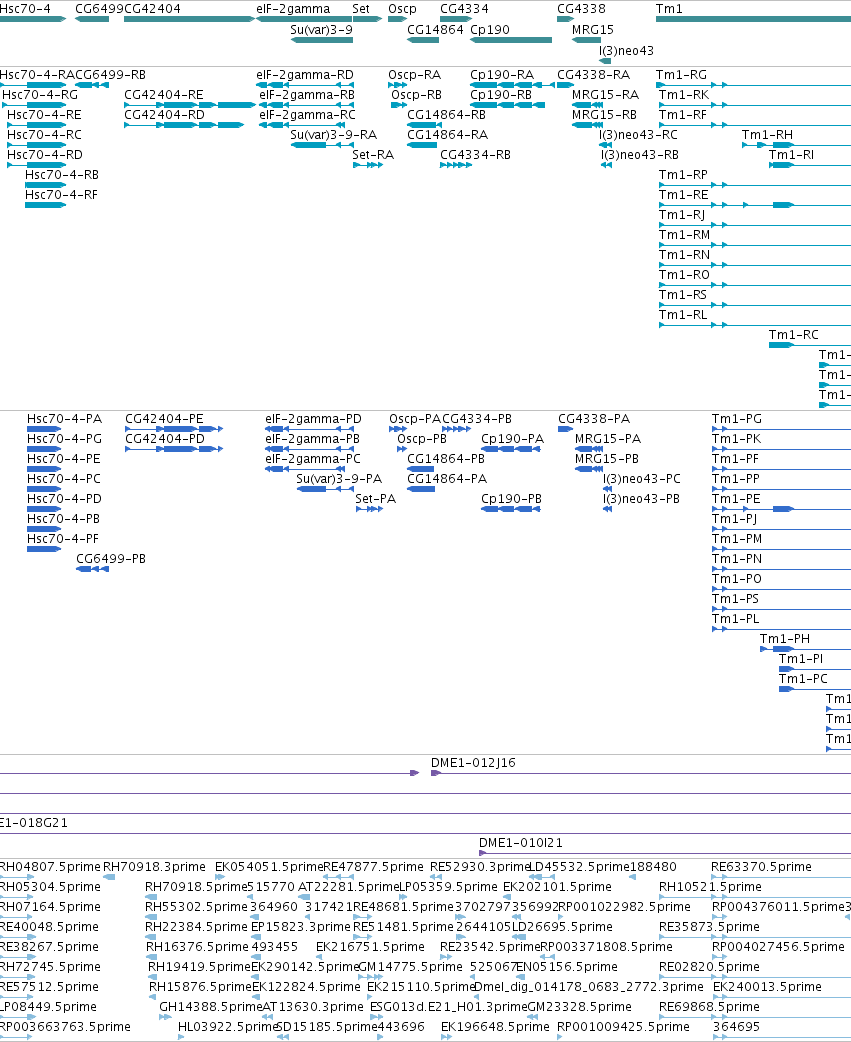This screenshot has height=1042, width=851.
Task: Select transcript Cp190-RA
Action: (x=502, y=74)
